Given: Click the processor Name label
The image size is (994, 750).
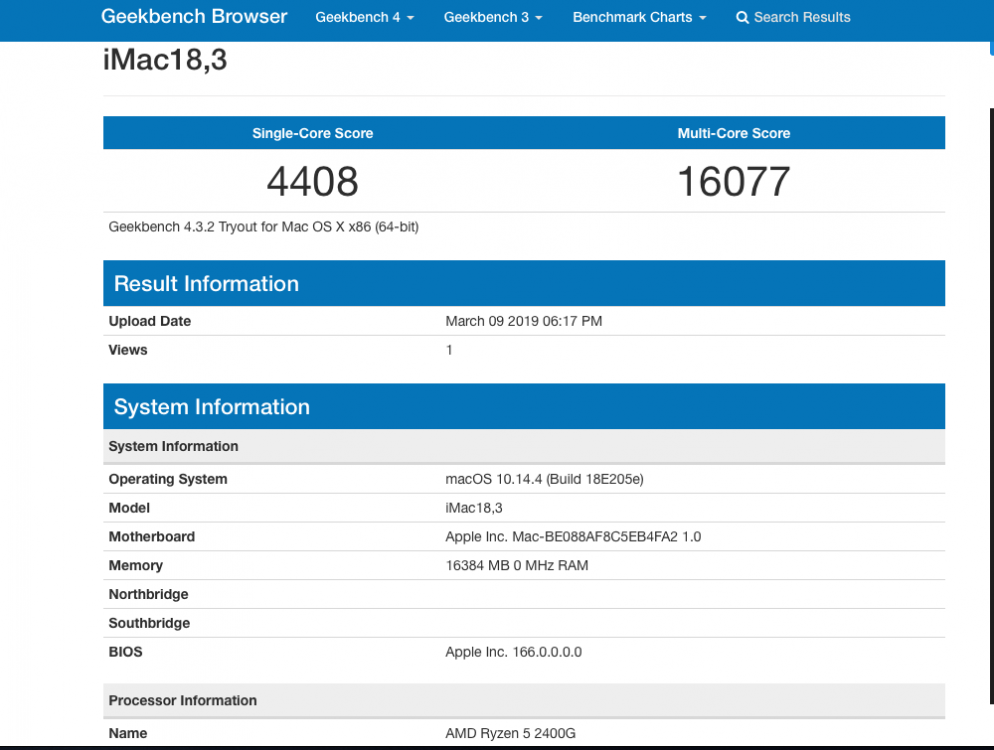Looking at the screenshot, I should point(127,734).
